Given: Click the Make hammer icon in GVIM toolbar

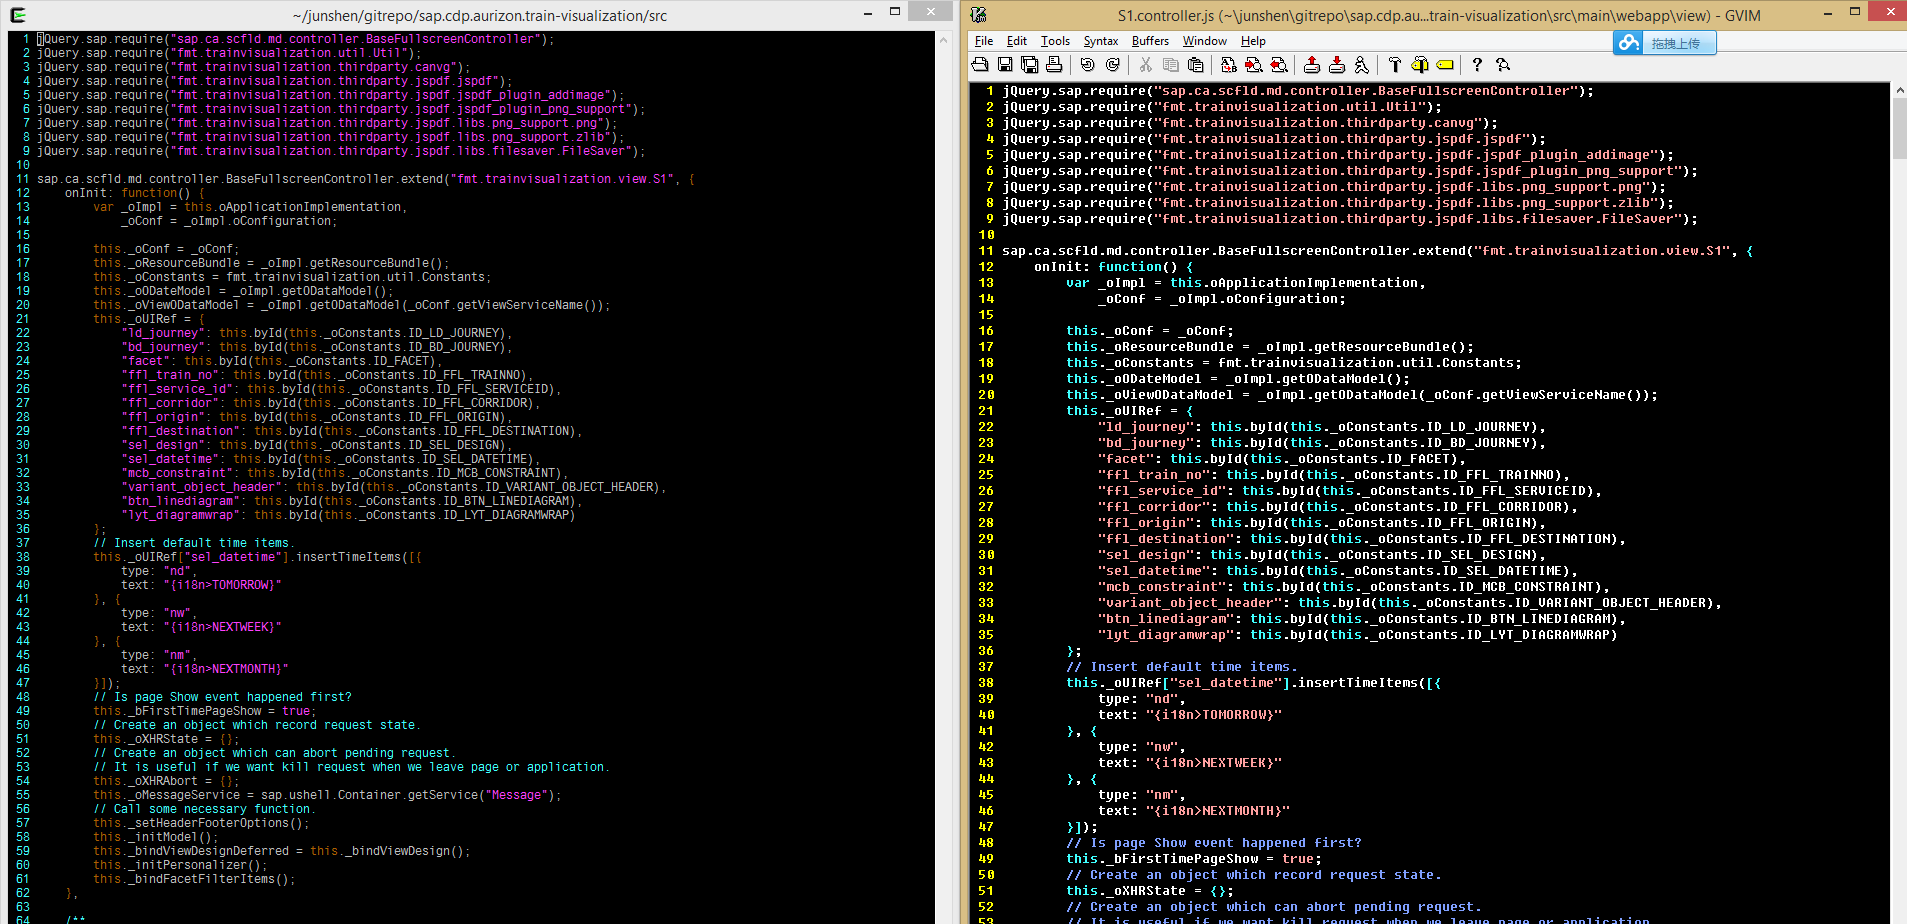Looking at the screenshot, I should point(1395,65).
